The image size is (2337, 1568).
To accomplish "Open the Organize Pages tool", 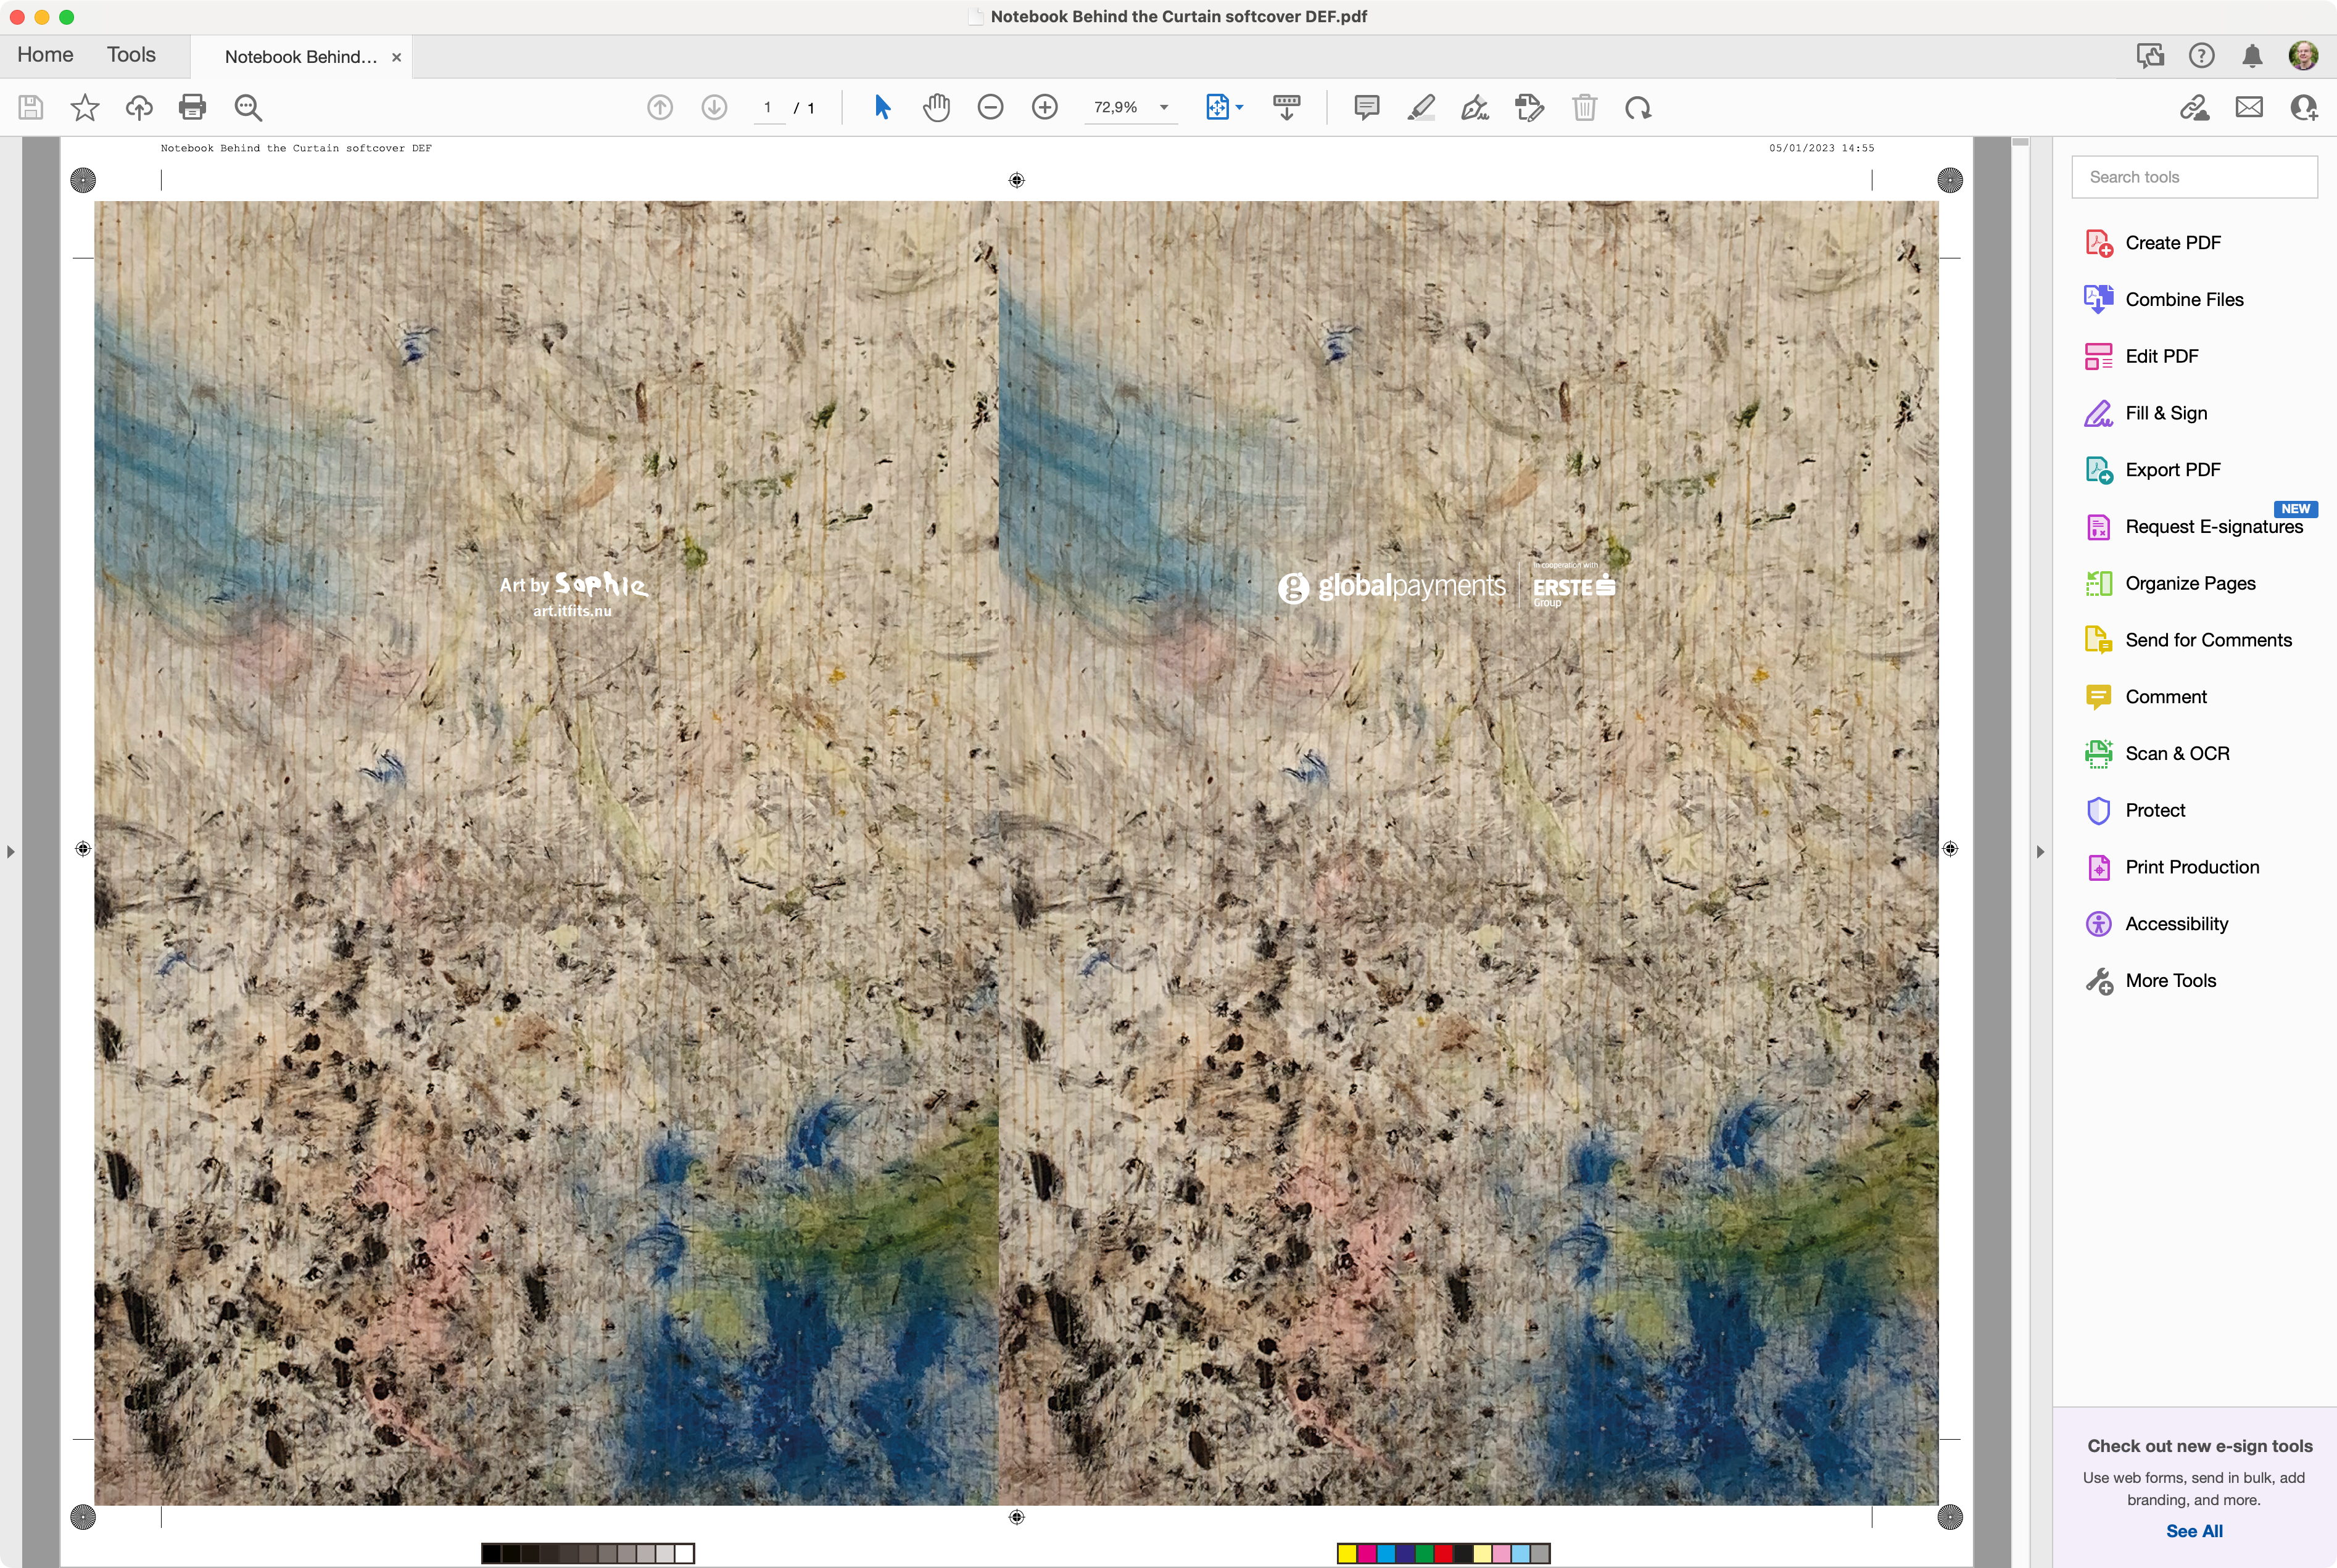I will pyautogui.click(x=2189, y=583).
